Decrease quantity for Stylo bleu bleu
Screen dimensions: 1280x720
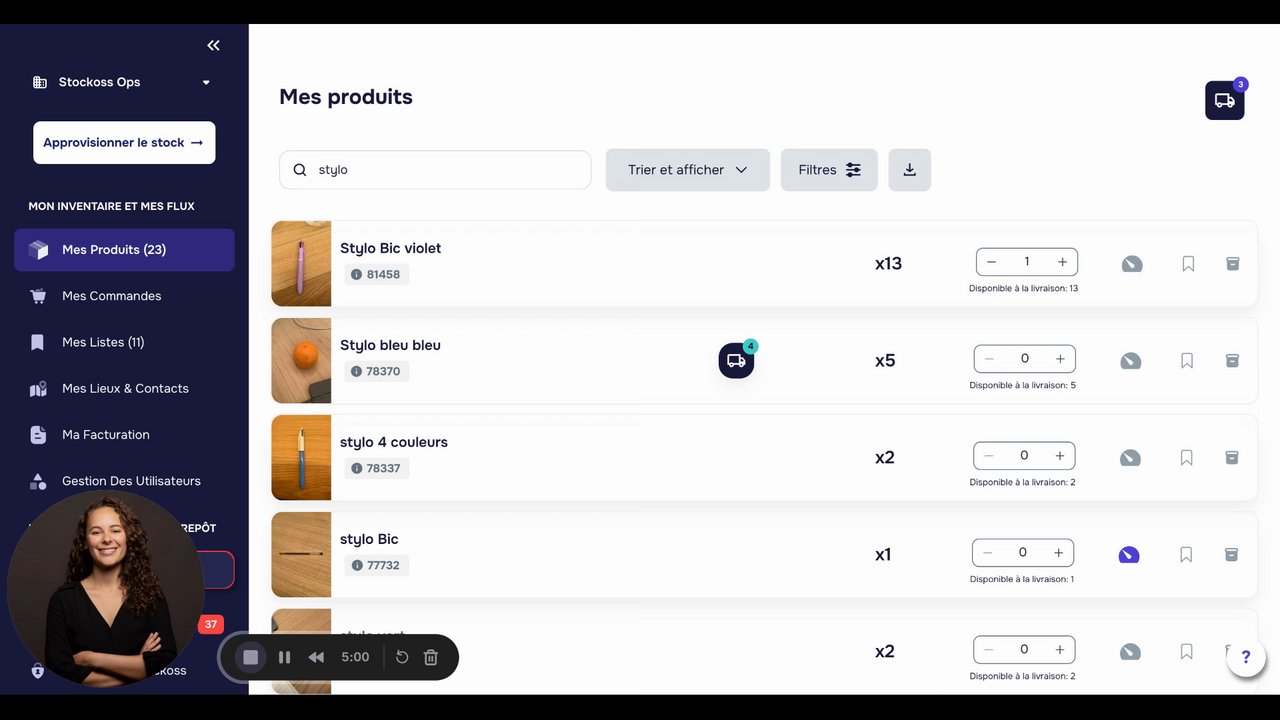pyautogui.click(x=989, y=359)
